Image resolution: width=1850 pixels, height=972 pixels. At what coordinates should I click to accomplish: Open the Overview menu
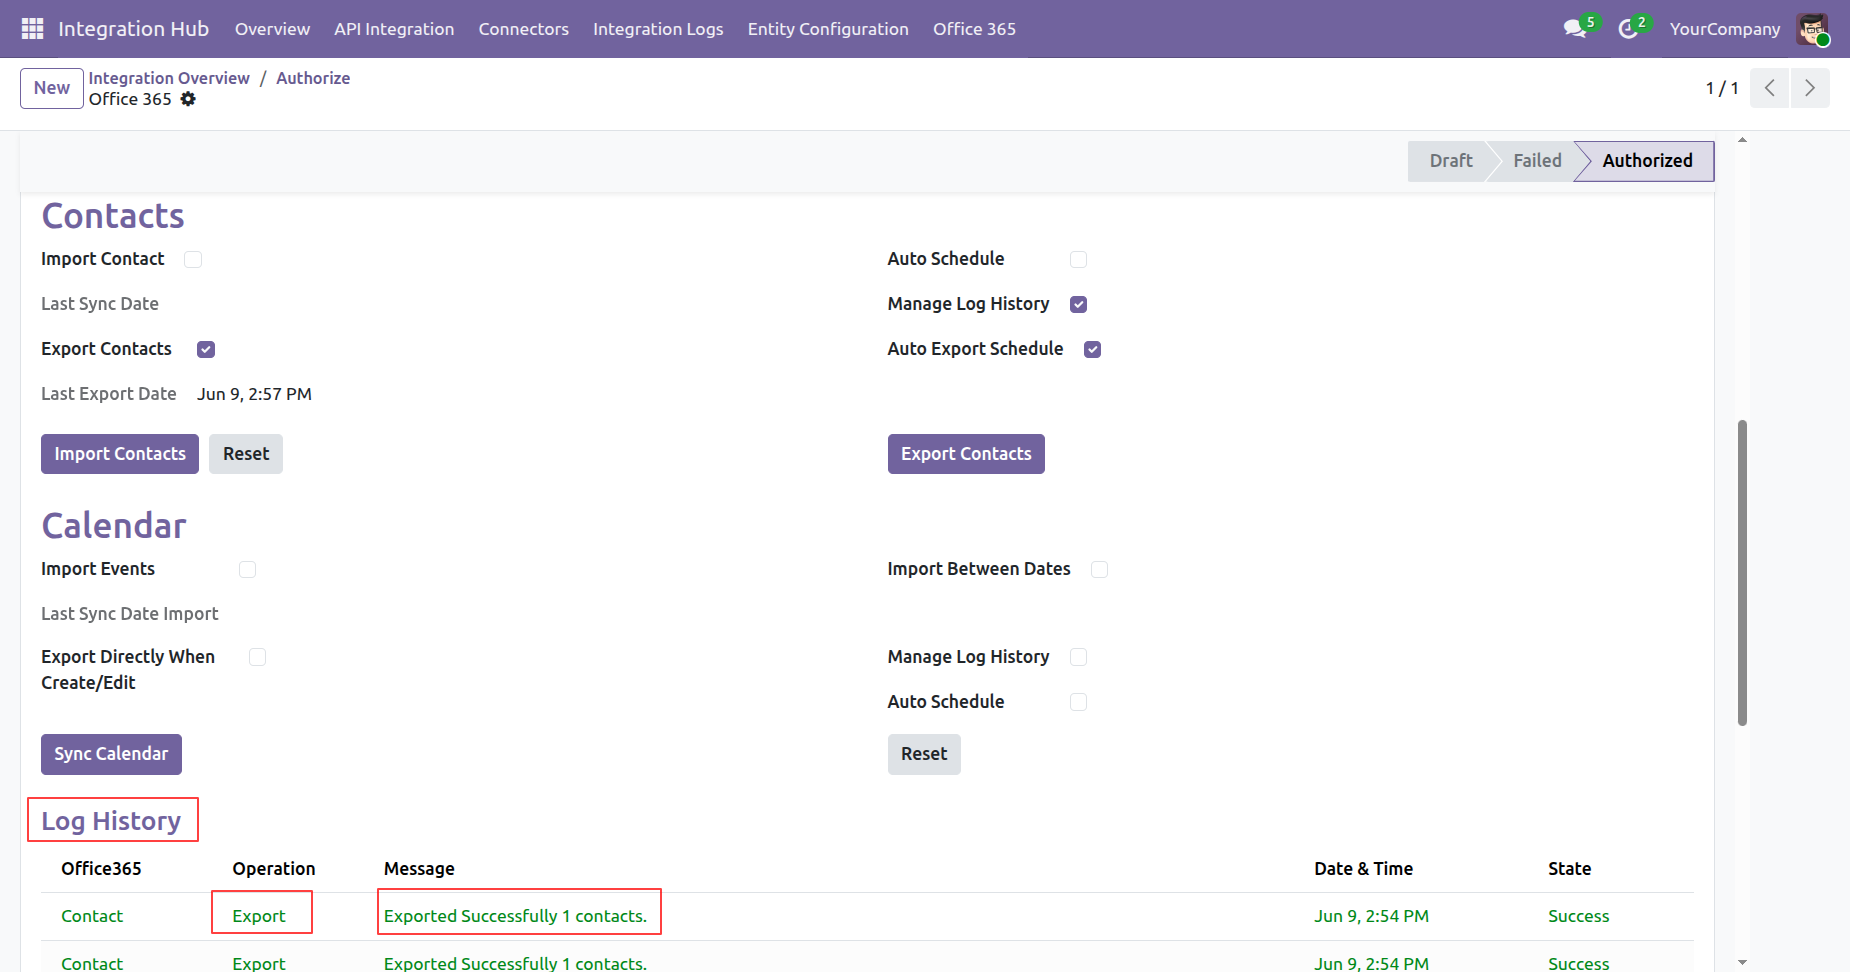coord(272,29)
